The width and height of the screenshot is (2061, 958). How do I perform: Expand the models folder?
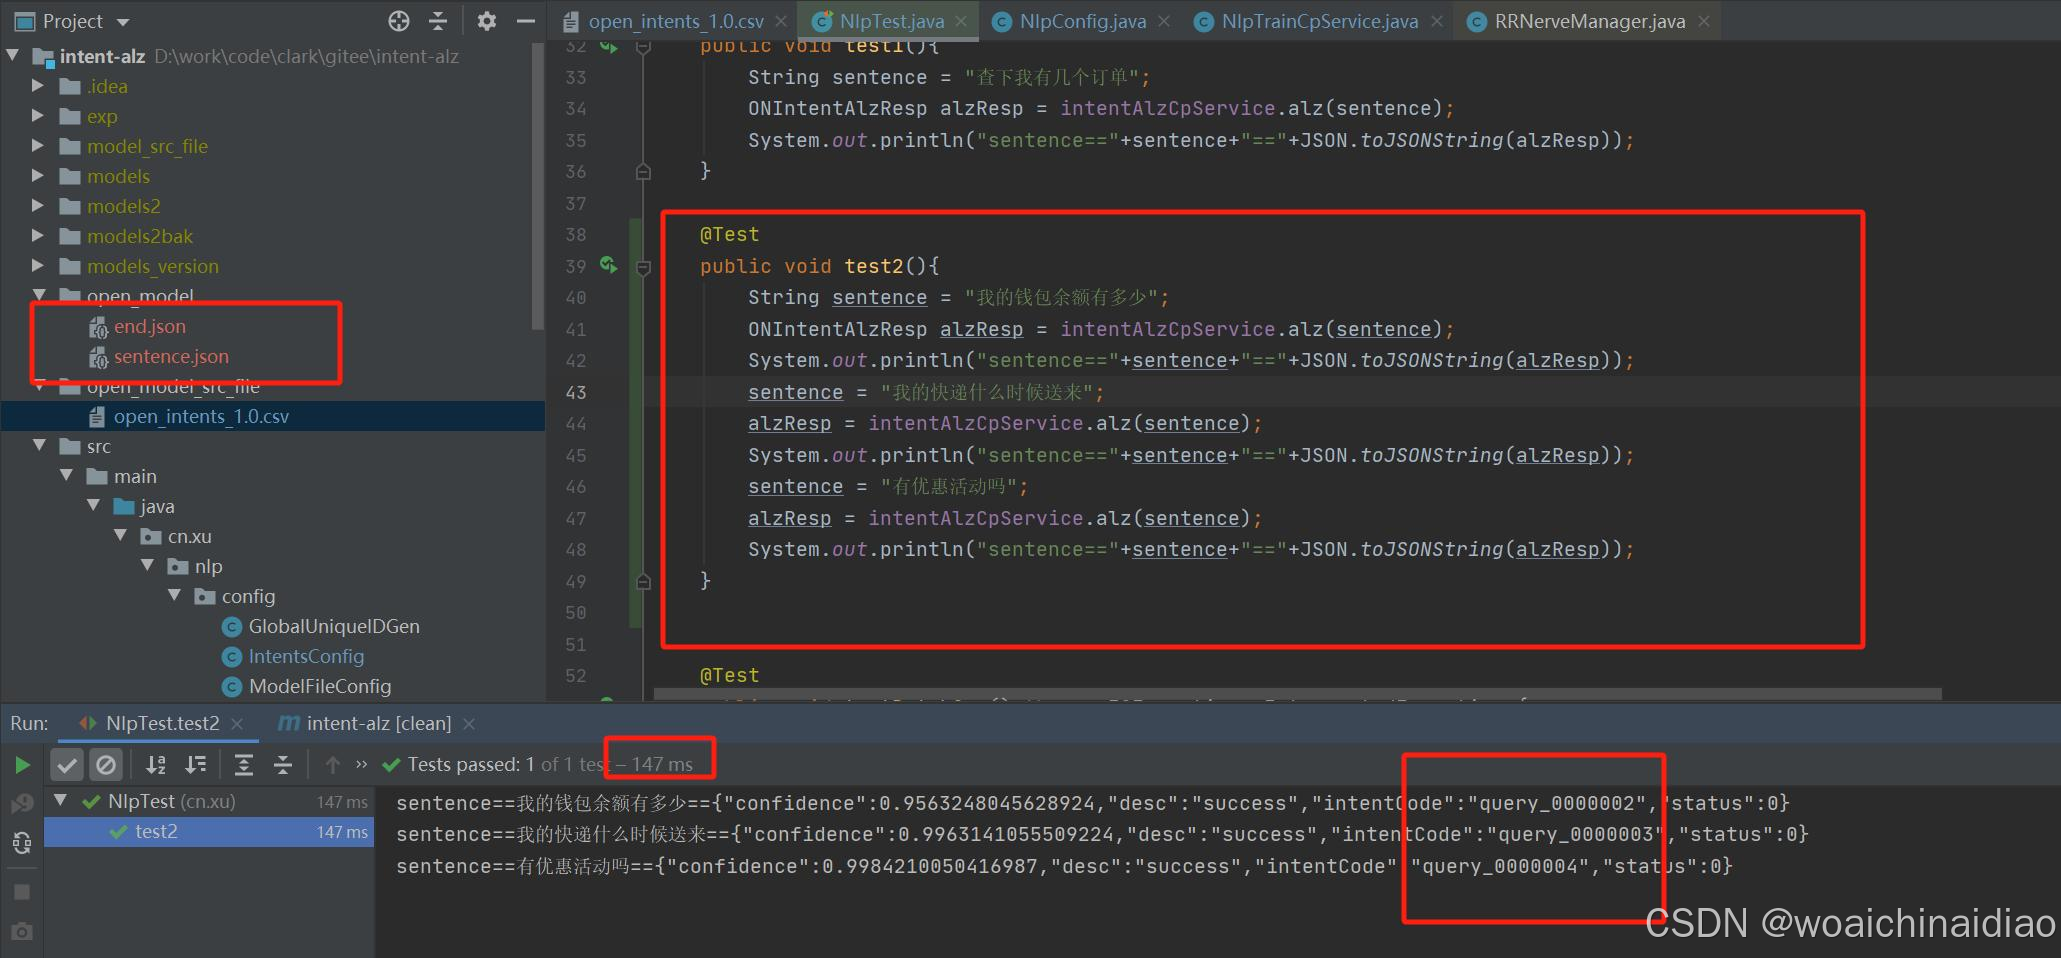click(38, 176)
